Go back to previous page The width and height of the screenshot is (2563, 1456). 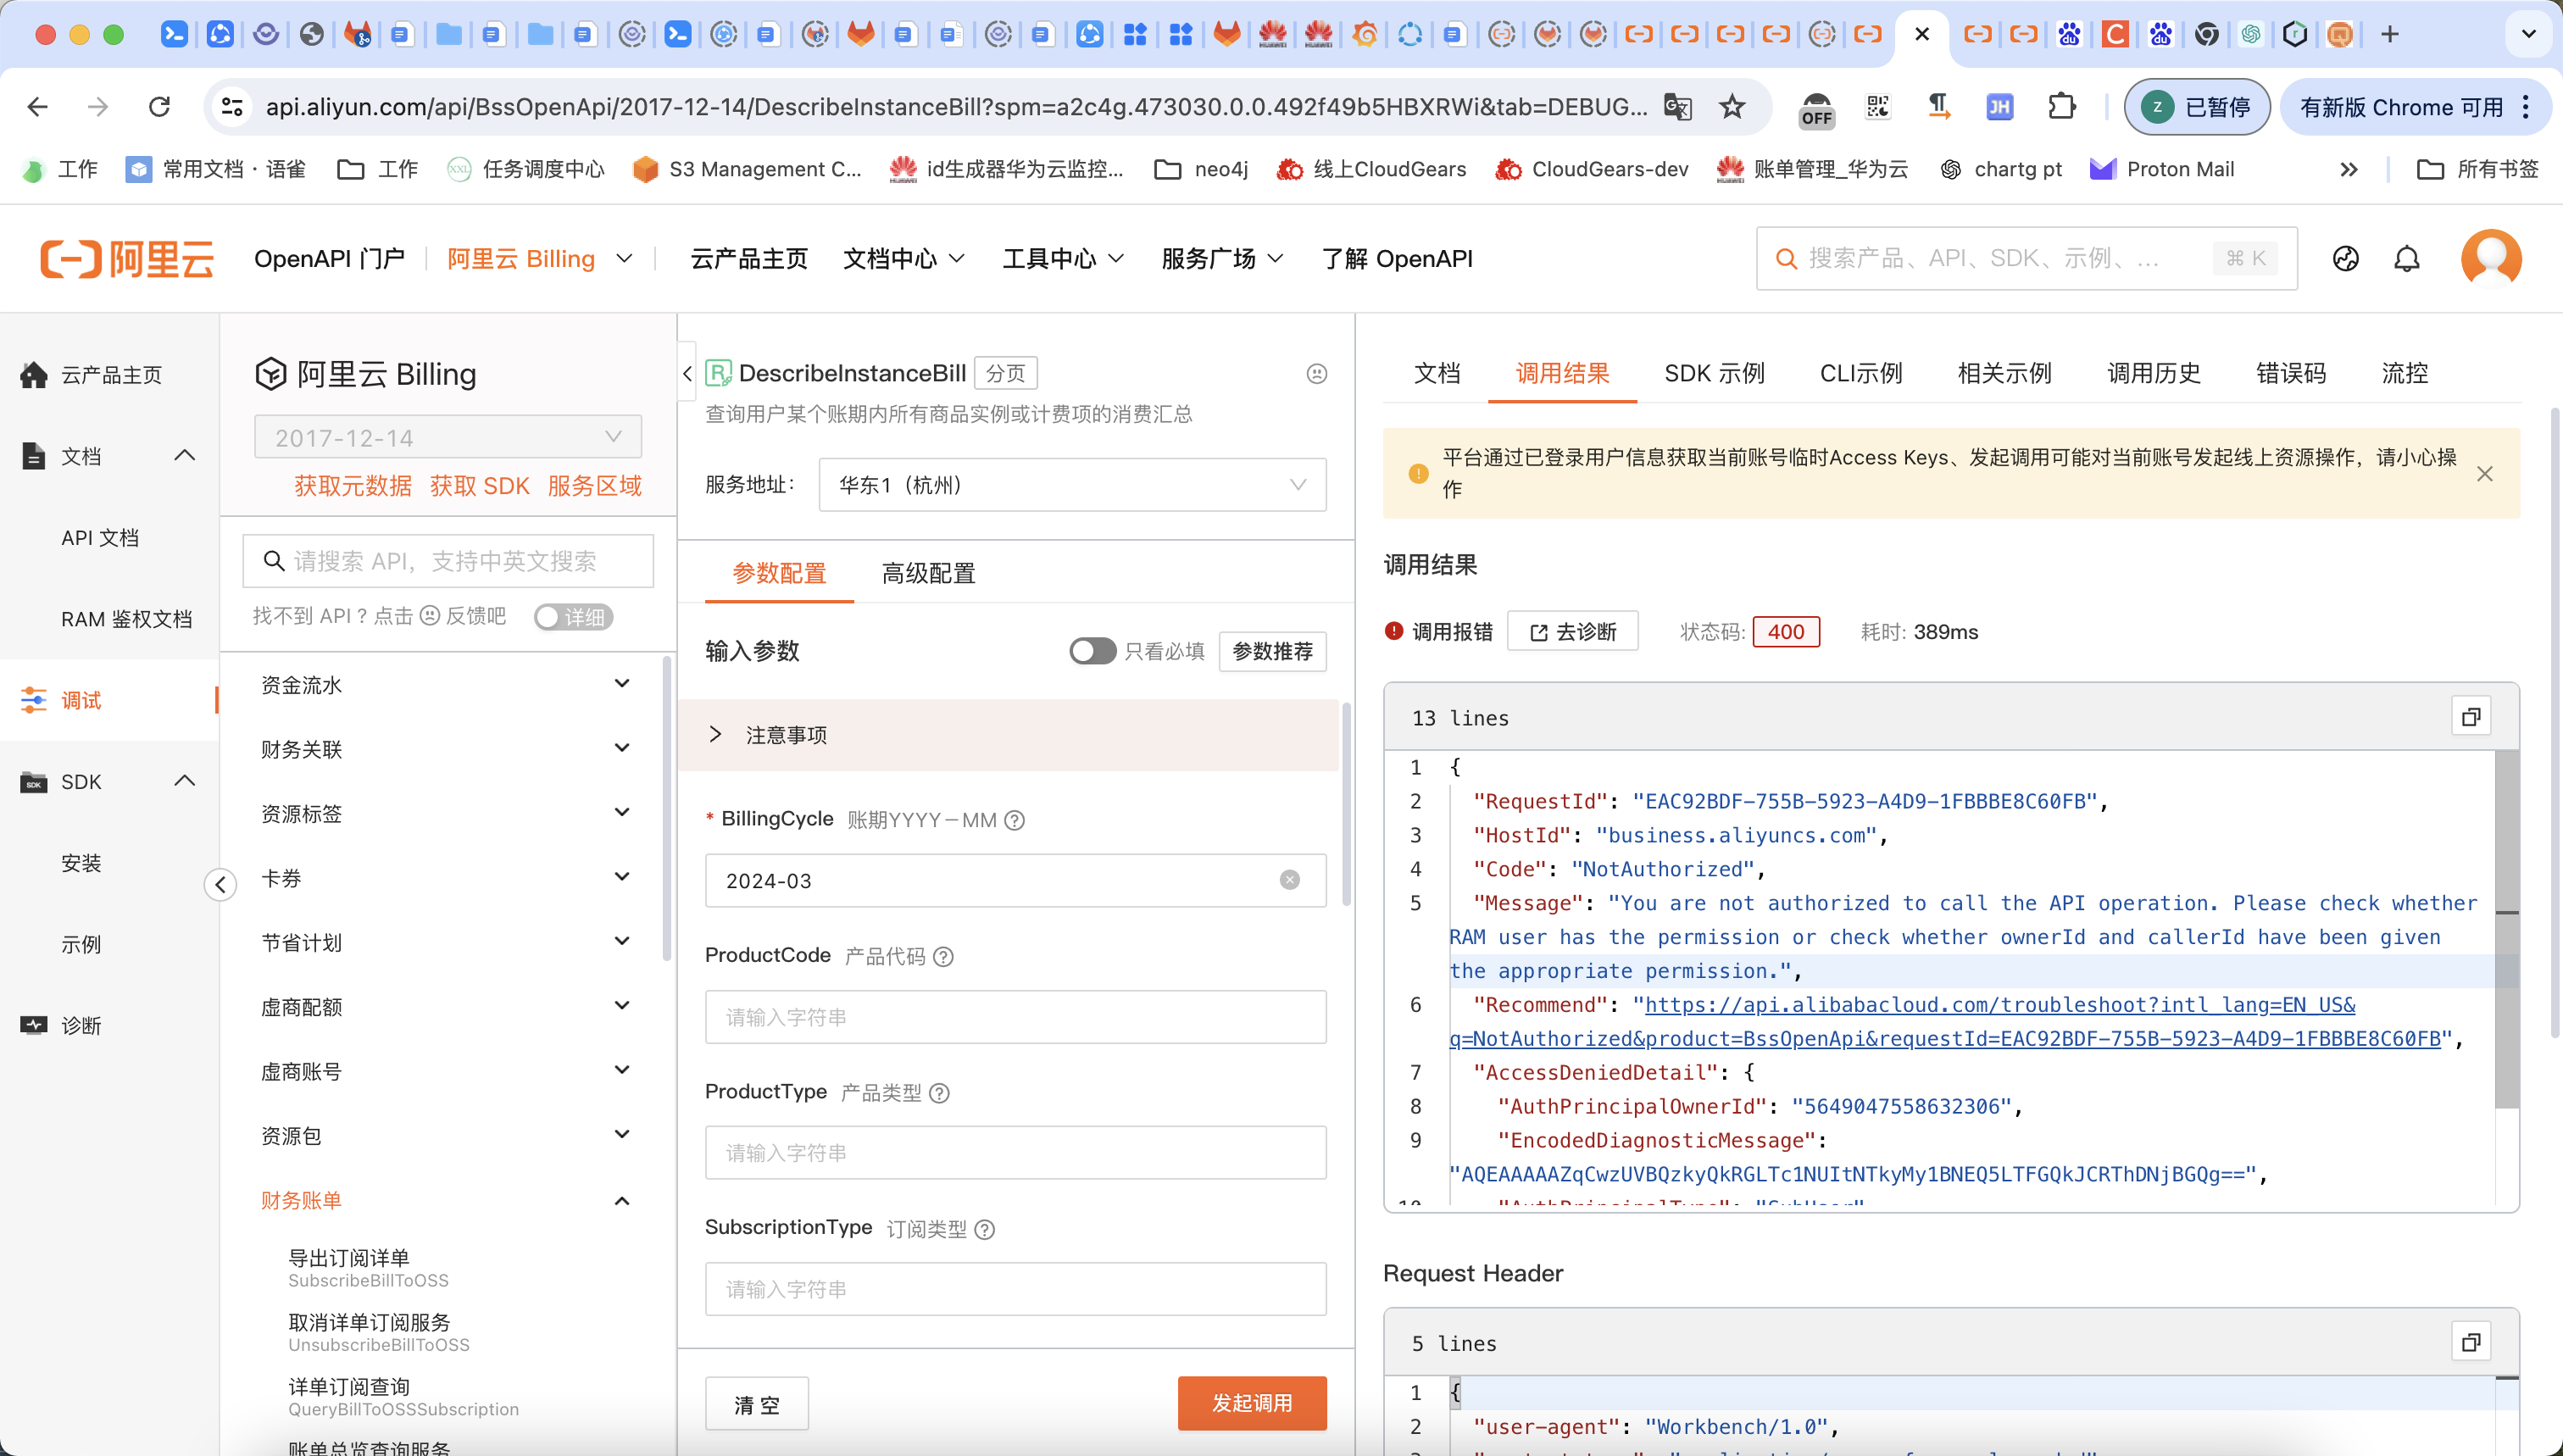click(37, 106)
